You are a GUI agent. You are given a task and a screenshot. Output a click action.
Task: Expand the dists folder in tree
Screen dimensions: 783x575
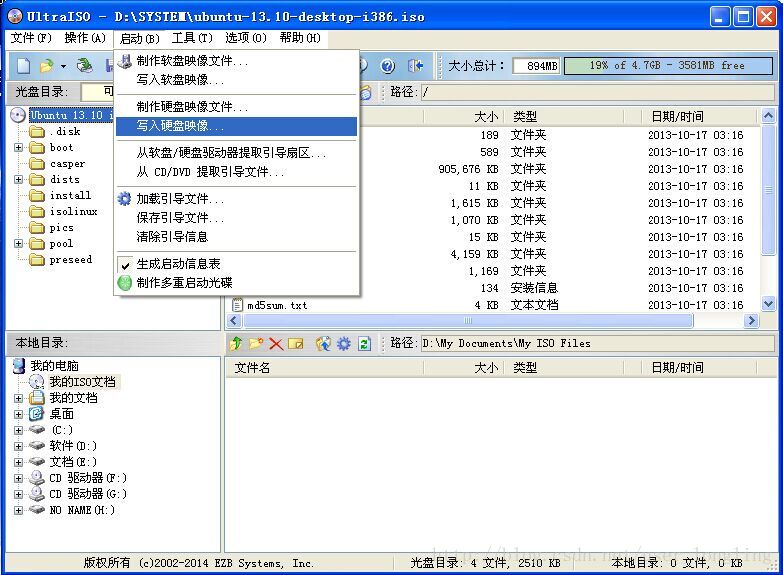tap(18, 179)
